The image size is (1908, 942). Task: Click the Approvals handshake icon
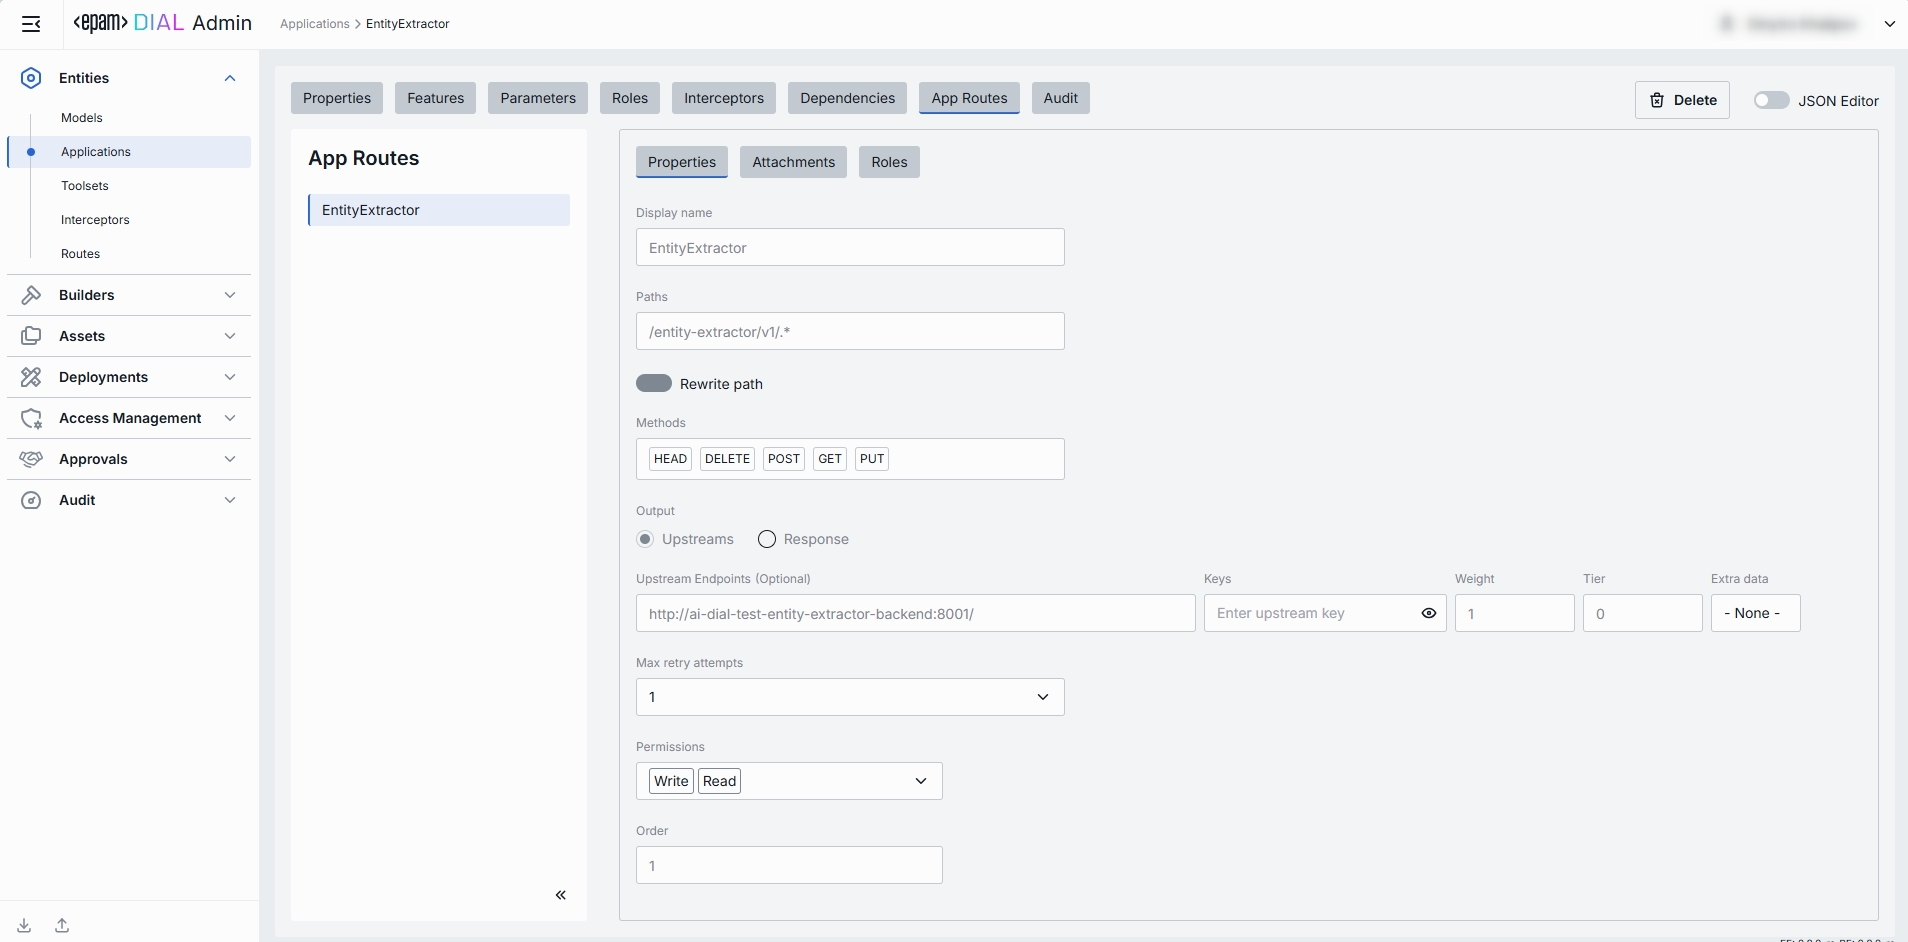(x=31, y=459)
